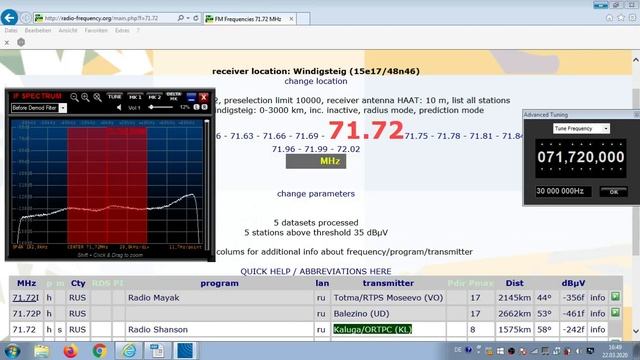Zoom in on the IF Spectrum display
This screenshot has height=360, width=640.
tap(85, 97)
